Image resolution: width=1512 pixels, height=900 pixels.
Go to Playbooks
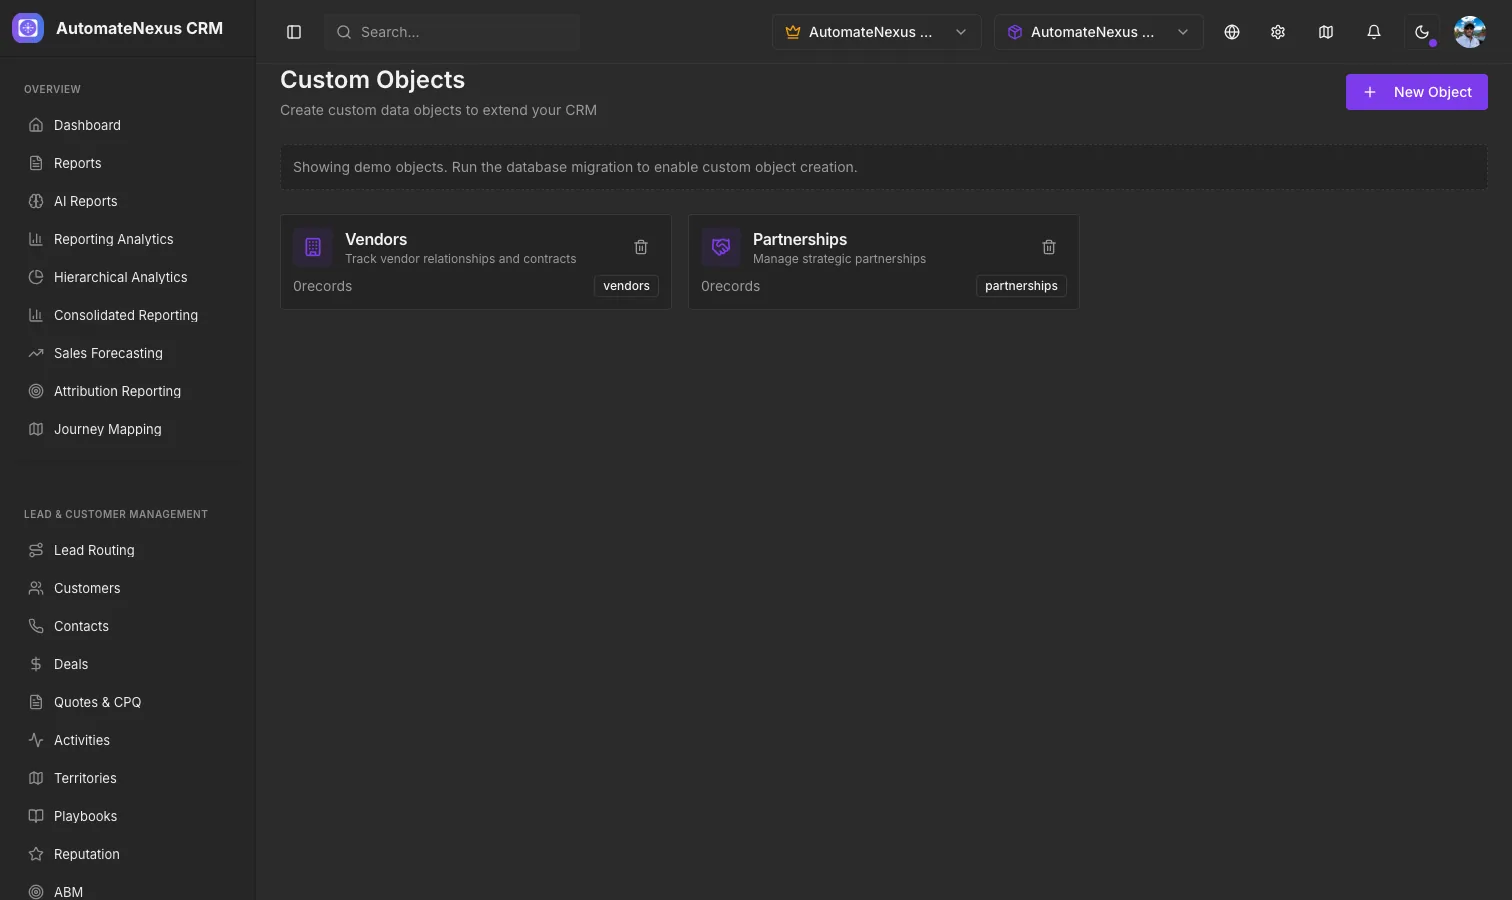click(128, 816)
